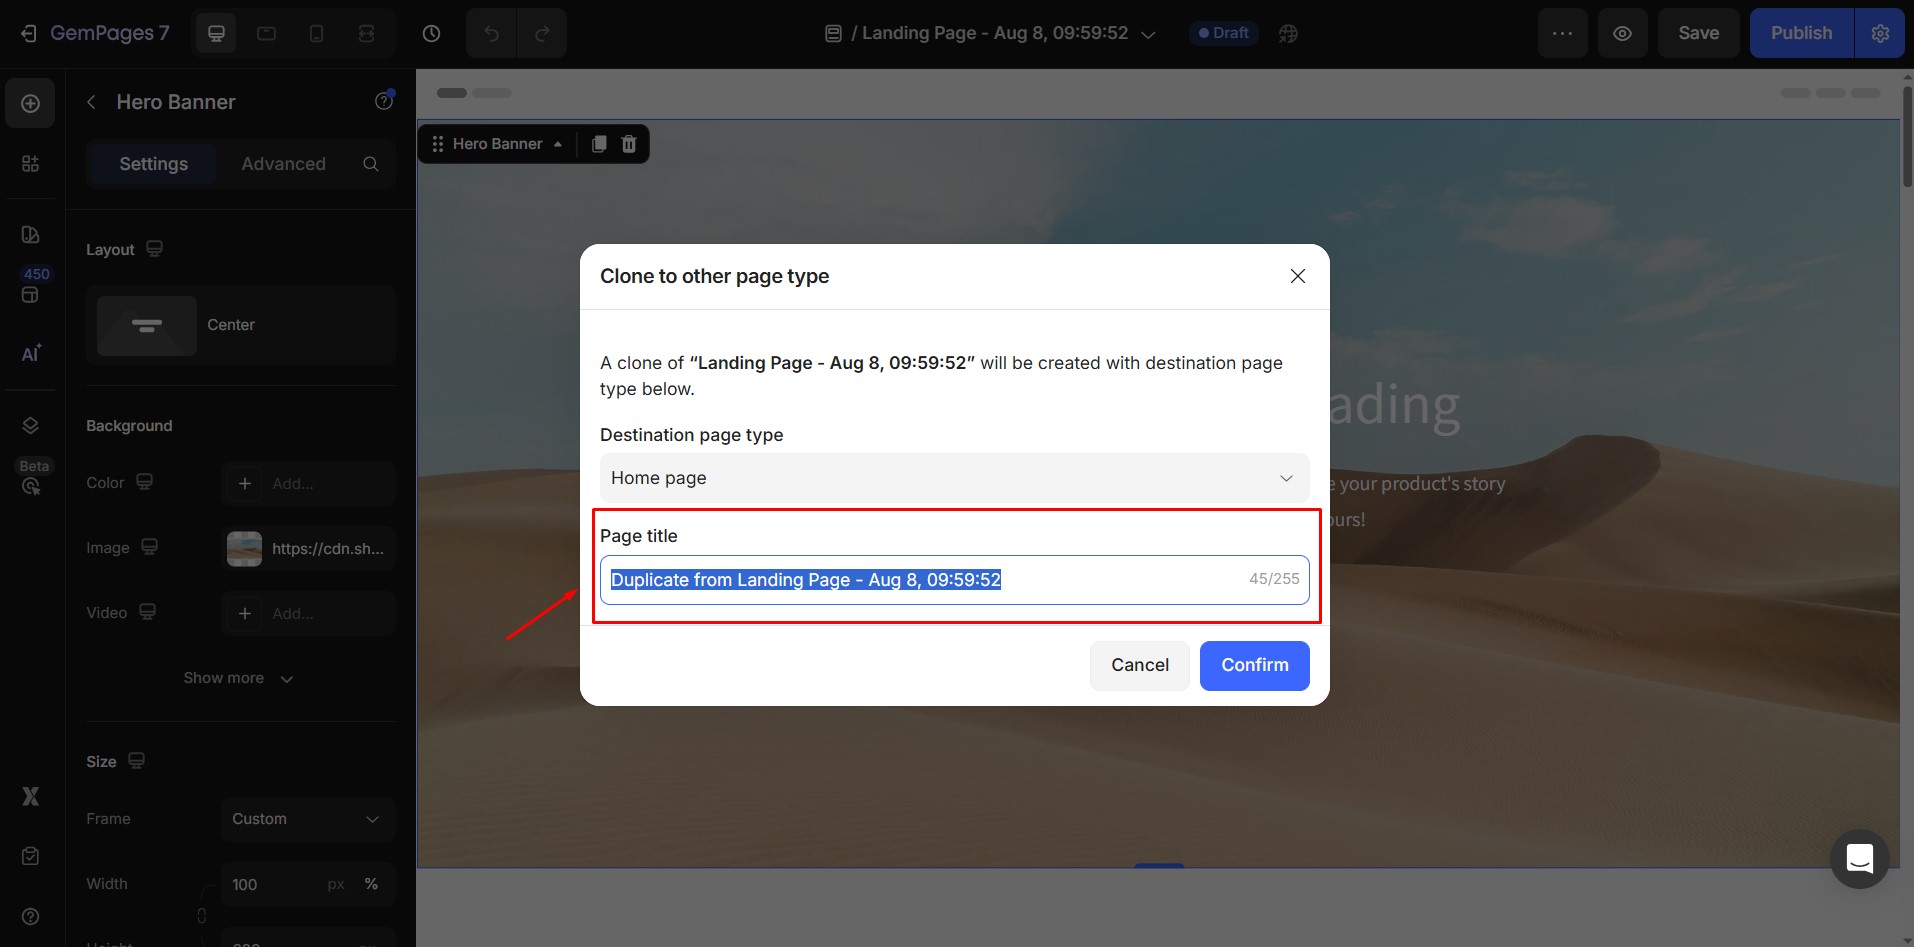Open version history via clock icon
This screenshot has height=947, width=1914.
click(431, 32)
